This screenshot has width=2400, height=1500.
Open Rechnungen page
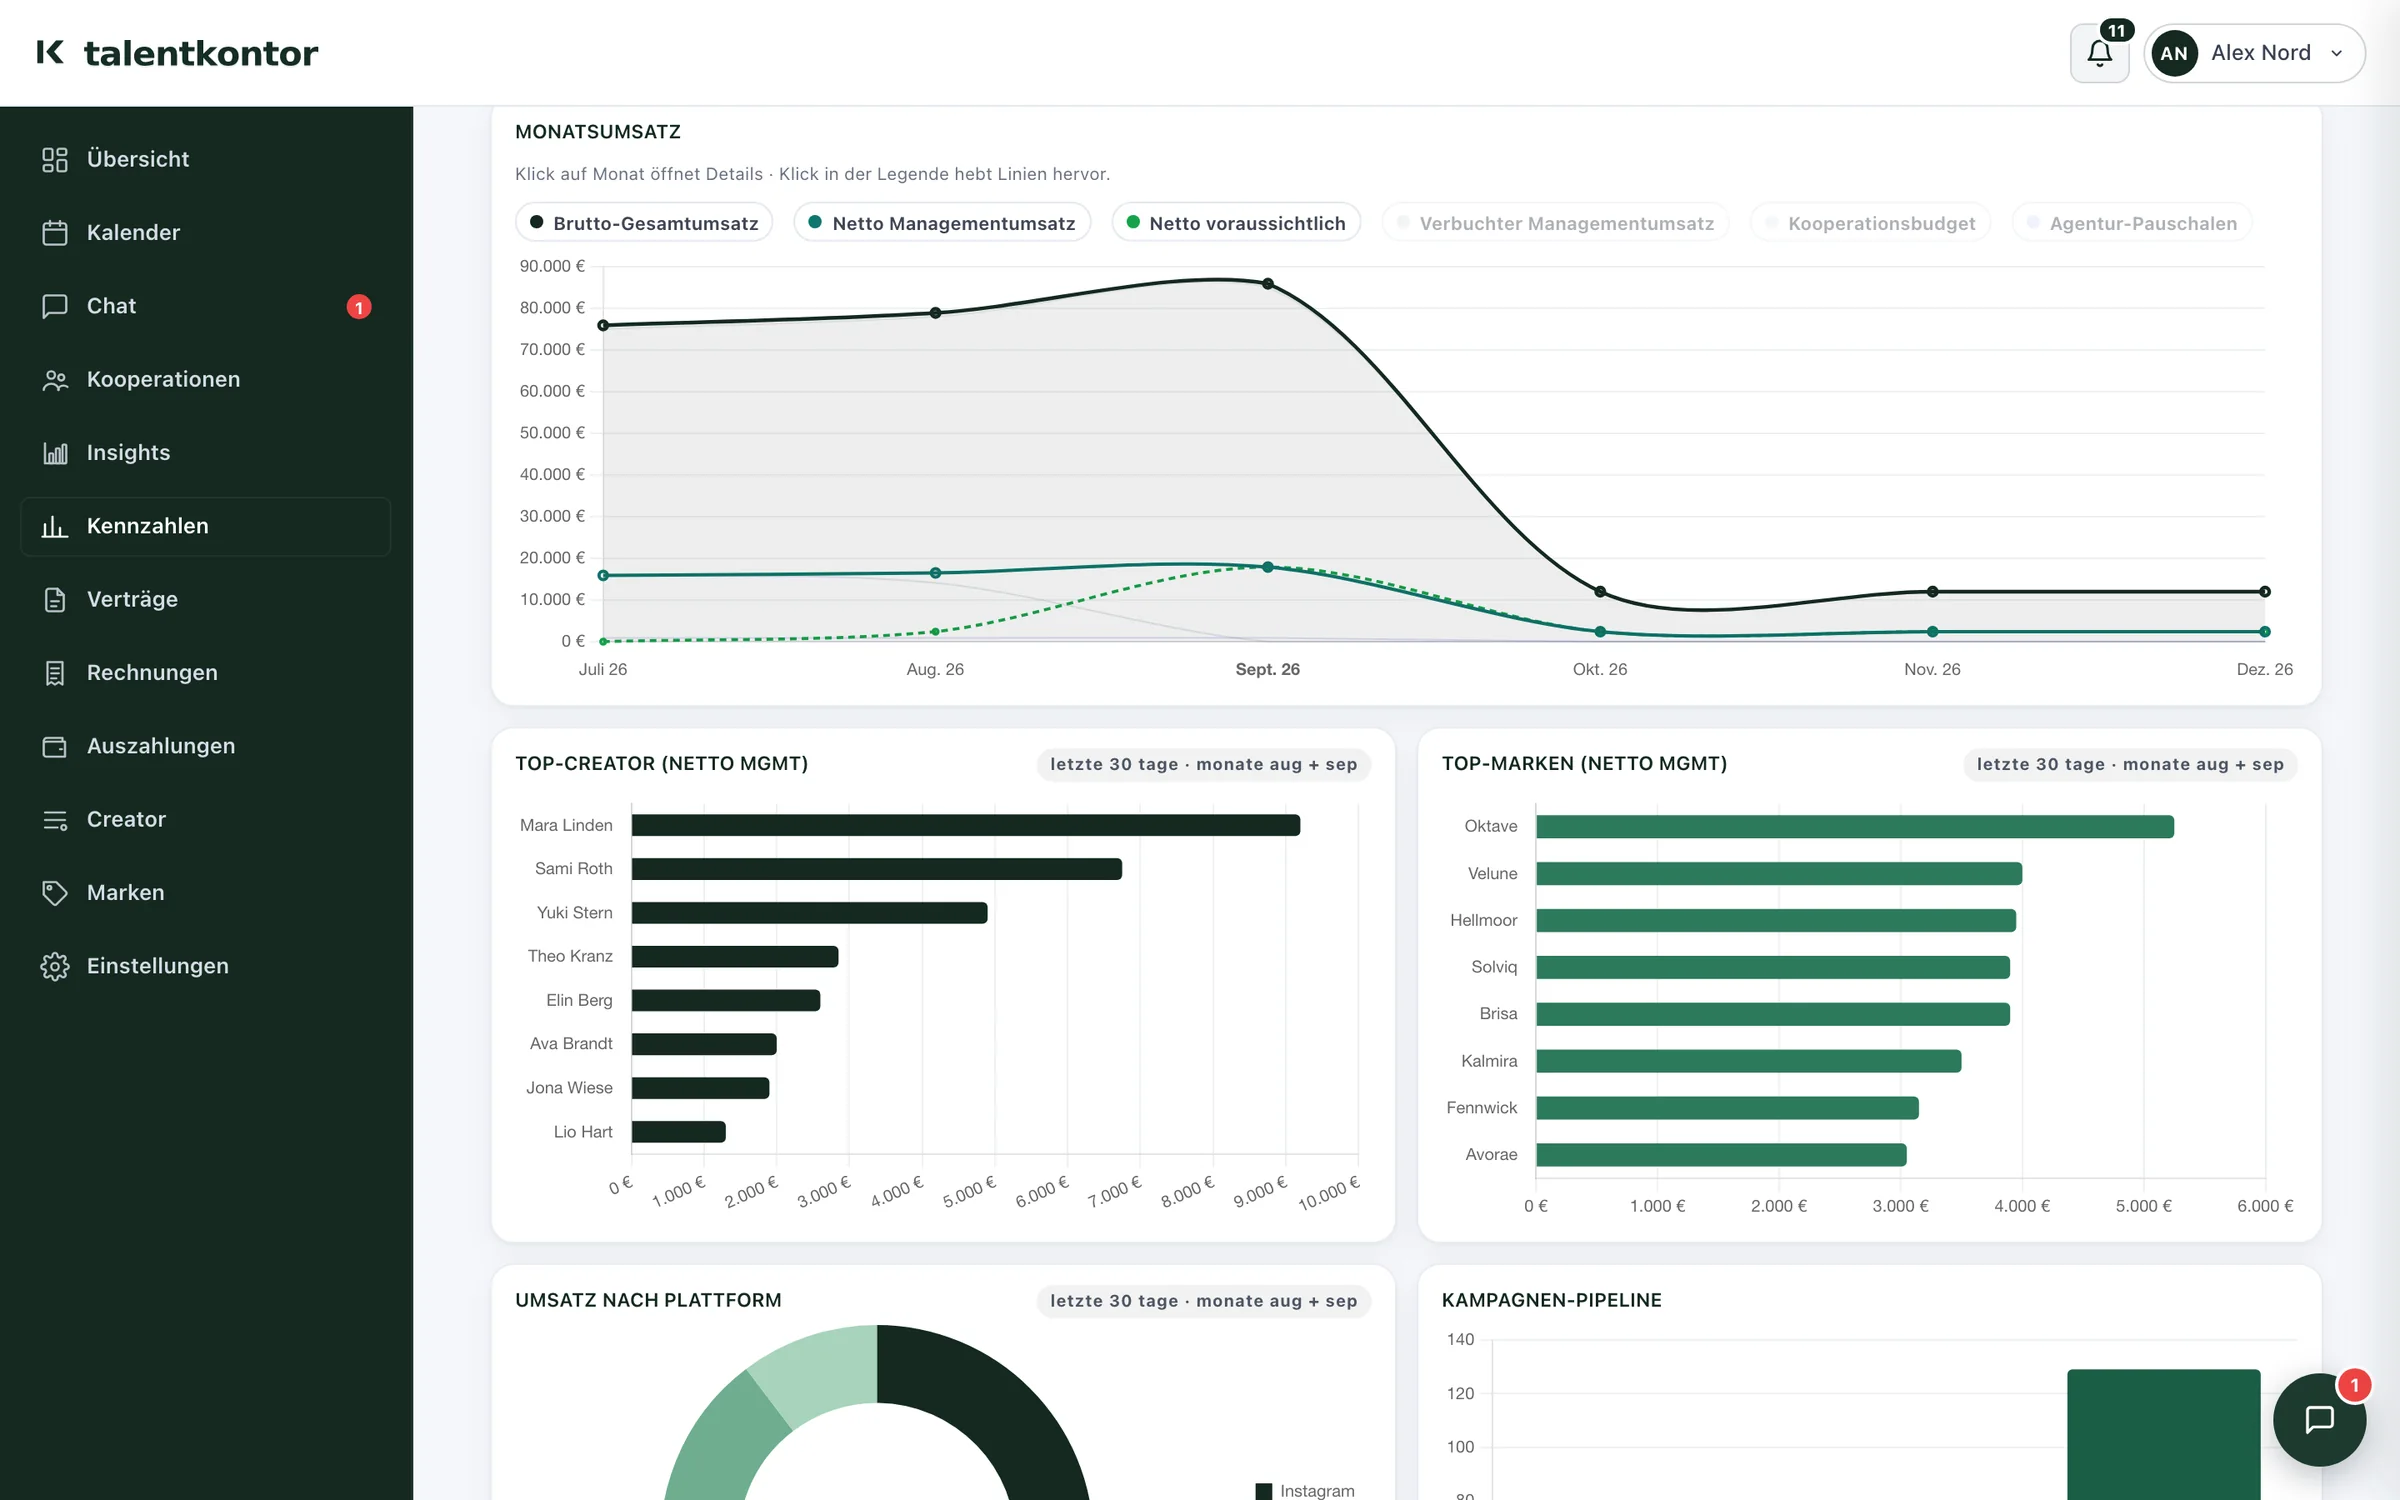206,672
